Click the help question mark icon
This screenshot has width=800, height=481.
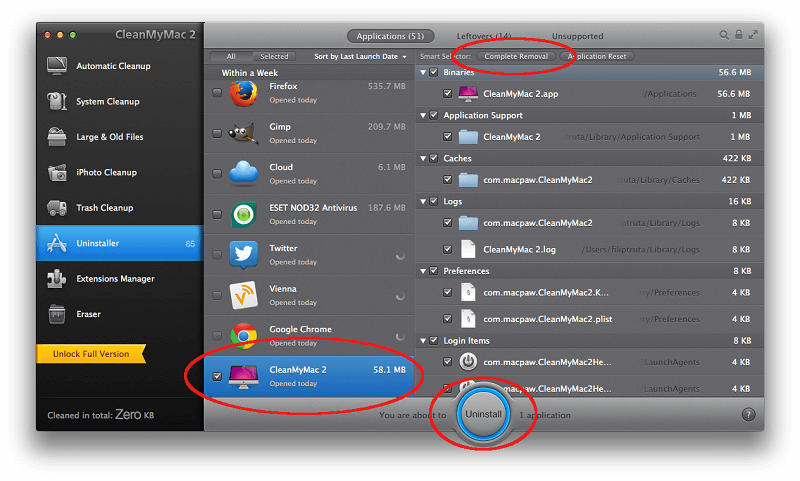(x=748, y=415)
